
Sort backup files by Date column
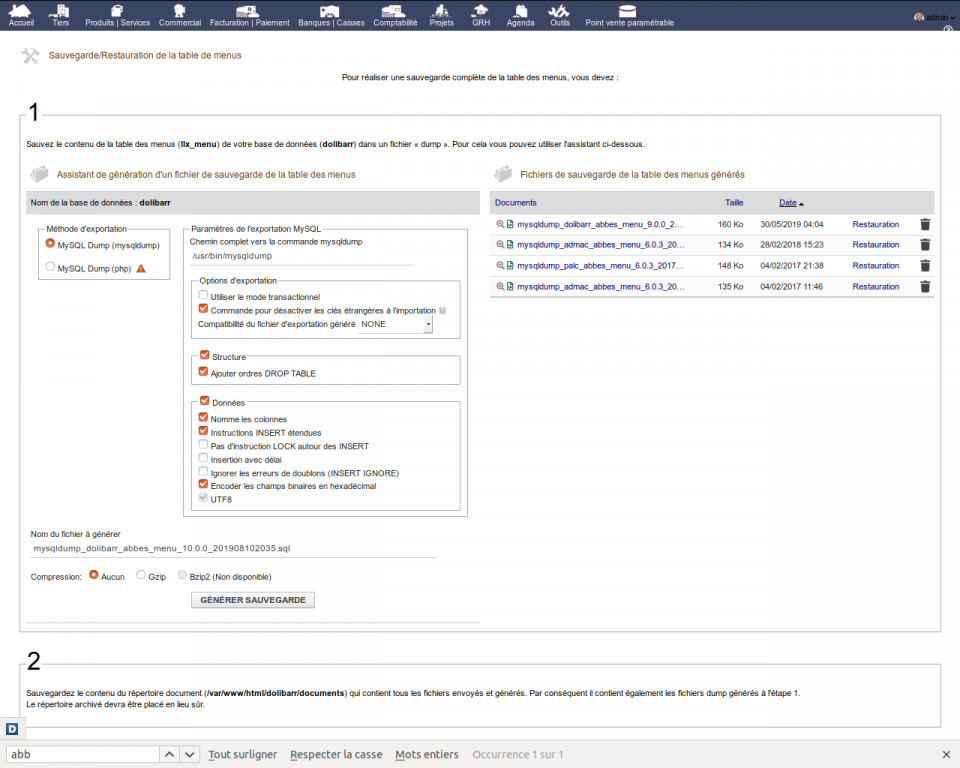[x=788, y=202]
